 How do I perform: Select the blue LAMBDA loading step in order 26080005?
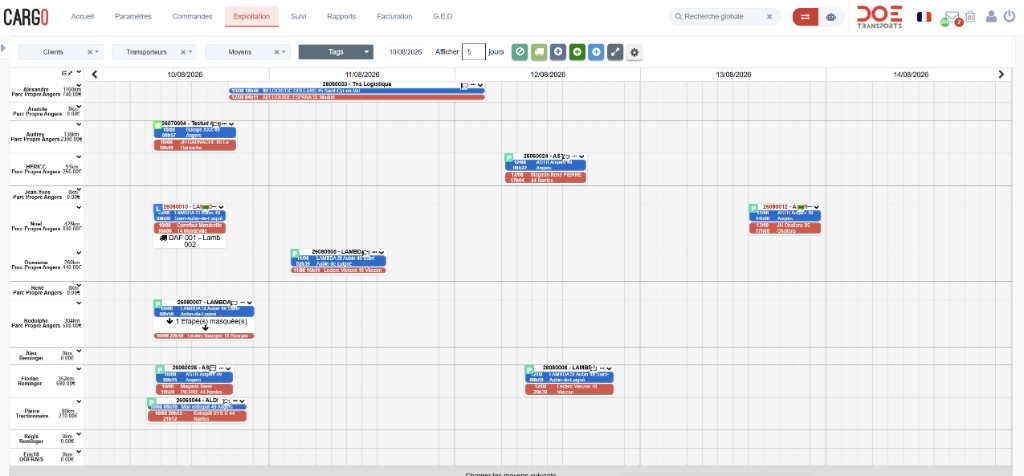tap(338, 261)
